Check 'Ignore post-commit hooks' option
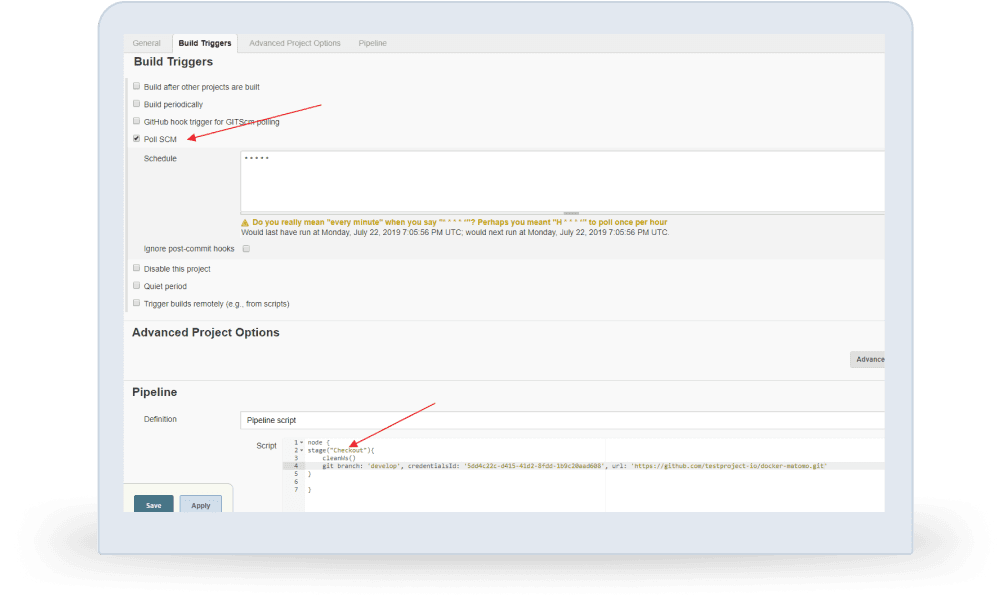This screenshot has width=1008, height=599. coord(246,248)
